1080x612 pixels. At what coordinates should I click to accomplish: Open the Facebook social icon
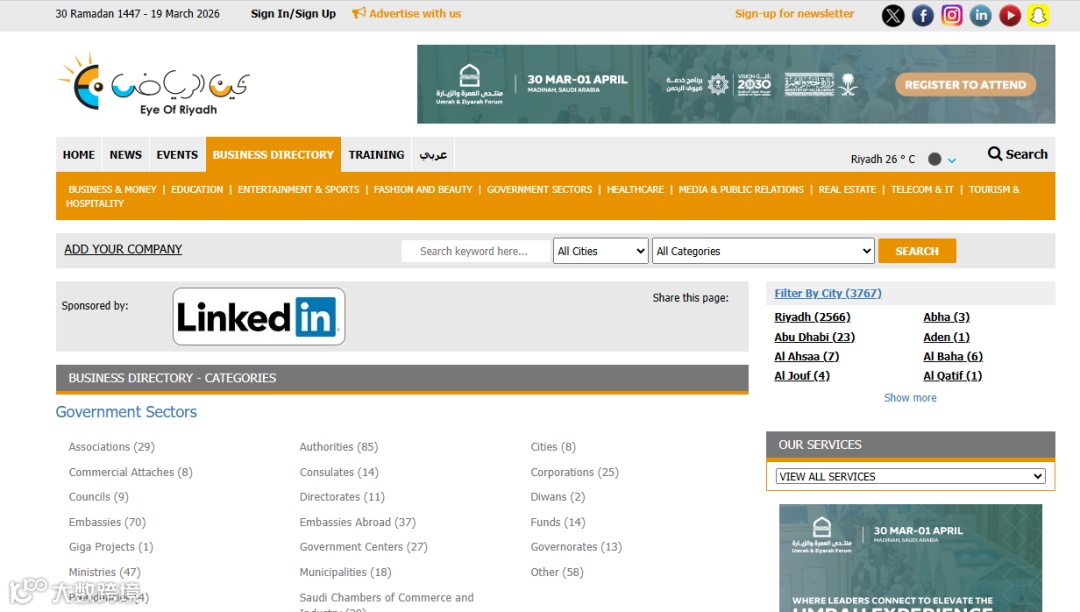tap(922, 15)
